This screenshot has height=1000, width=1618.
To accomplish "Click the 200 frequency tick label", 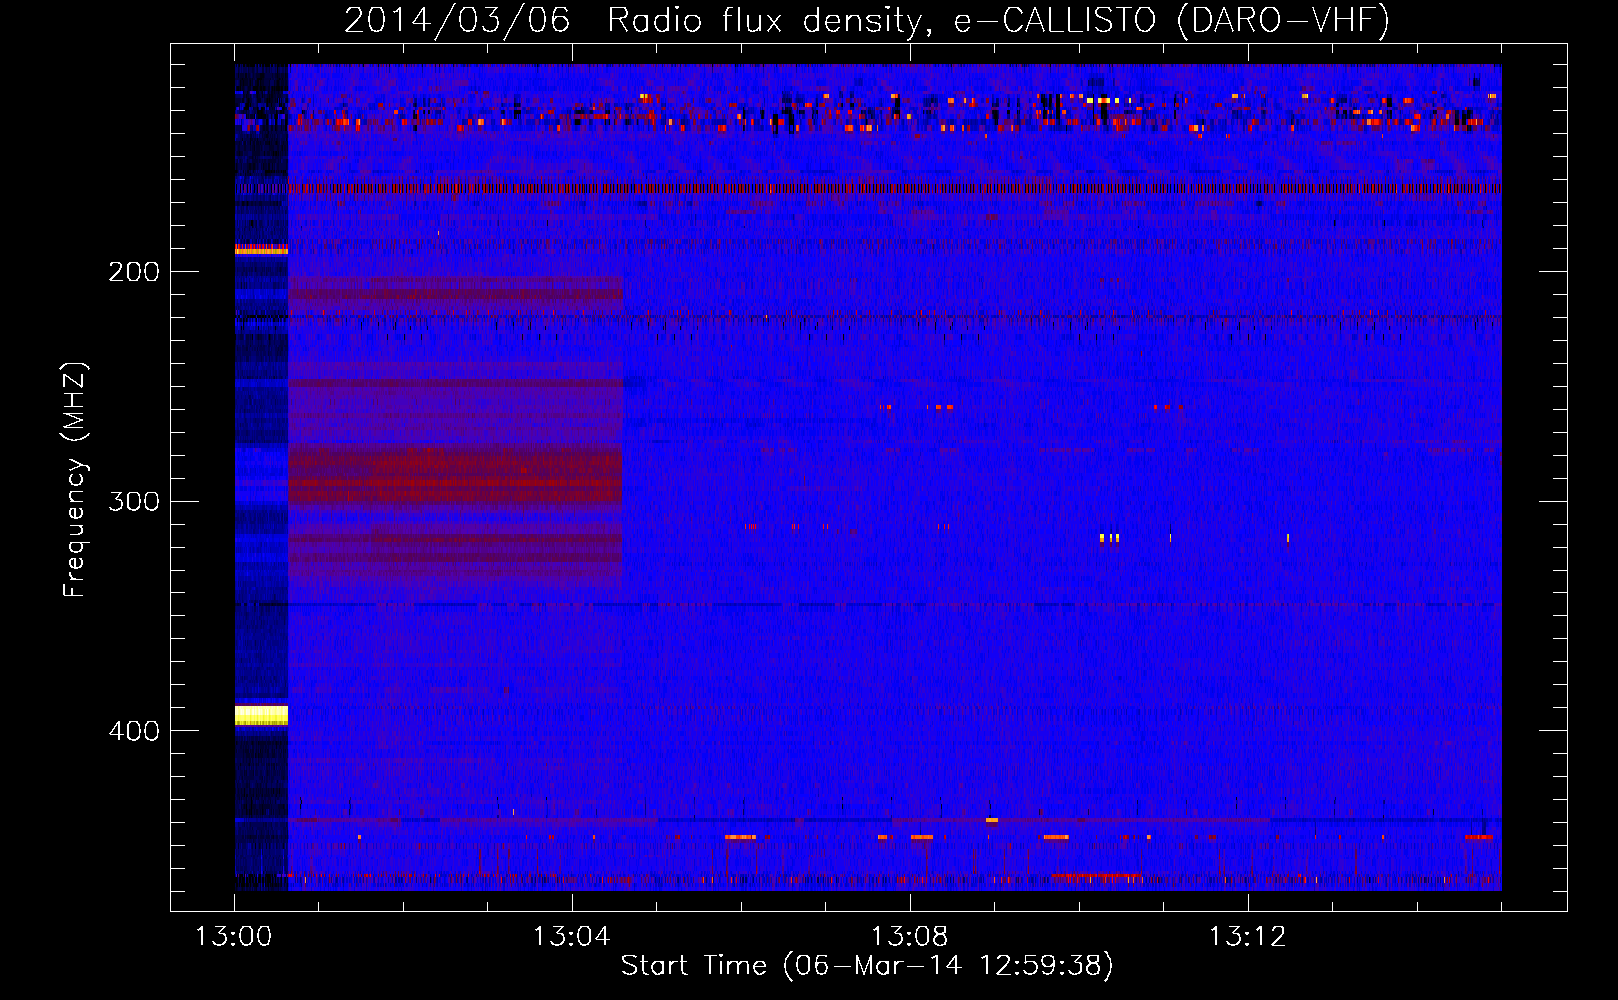I will click(x=134, y=272).
